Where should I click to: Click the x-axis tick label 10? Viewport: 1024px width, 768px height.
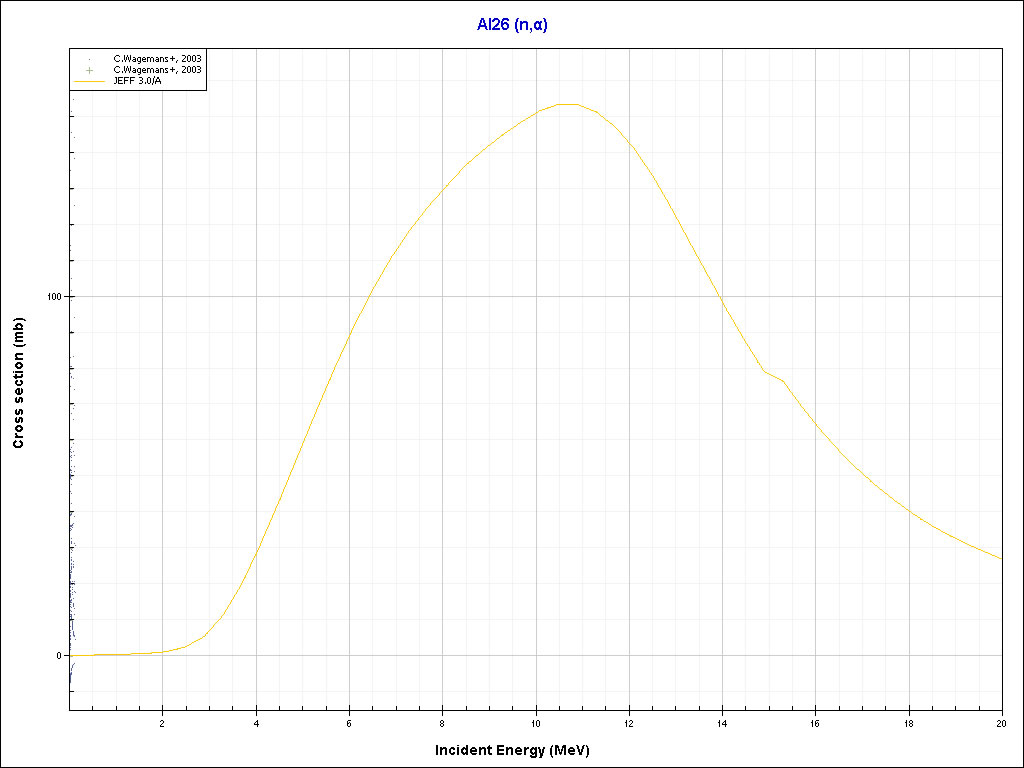(x=536, y=723)
